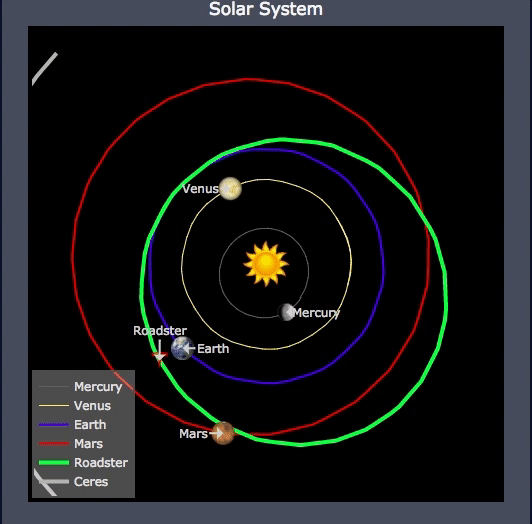Viewport: 532px width, 524px height.
Task: Click the red Mars legend line swatch
Action: point(54,444)
